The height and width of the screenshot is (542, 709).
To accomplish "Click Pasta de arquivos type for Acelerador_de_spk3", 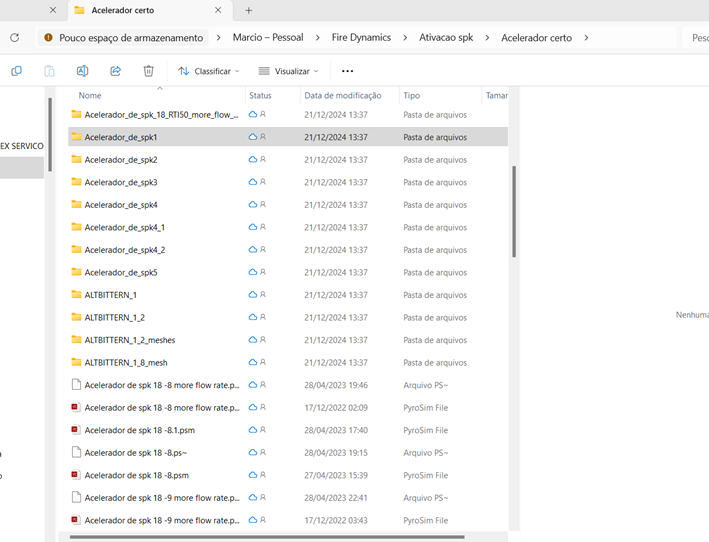I will pyautogui.click(x=435, y=182).
